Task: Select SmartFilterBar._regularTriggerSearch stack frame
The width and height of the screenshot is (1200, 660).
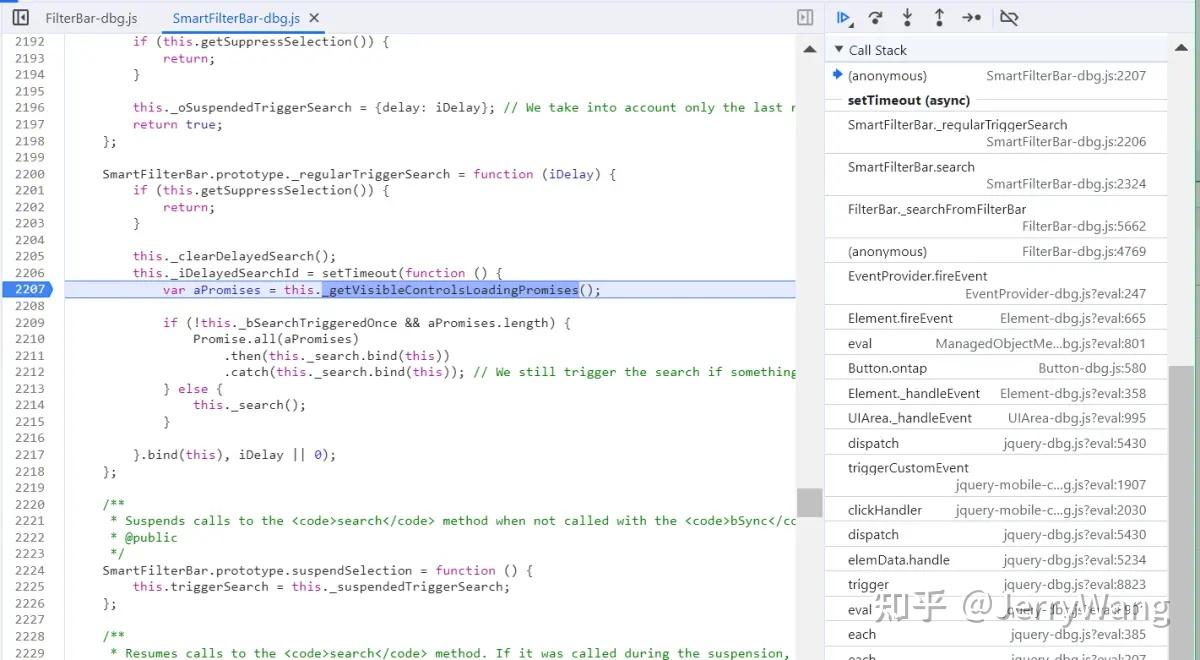Action: click(x=996, y=133)
